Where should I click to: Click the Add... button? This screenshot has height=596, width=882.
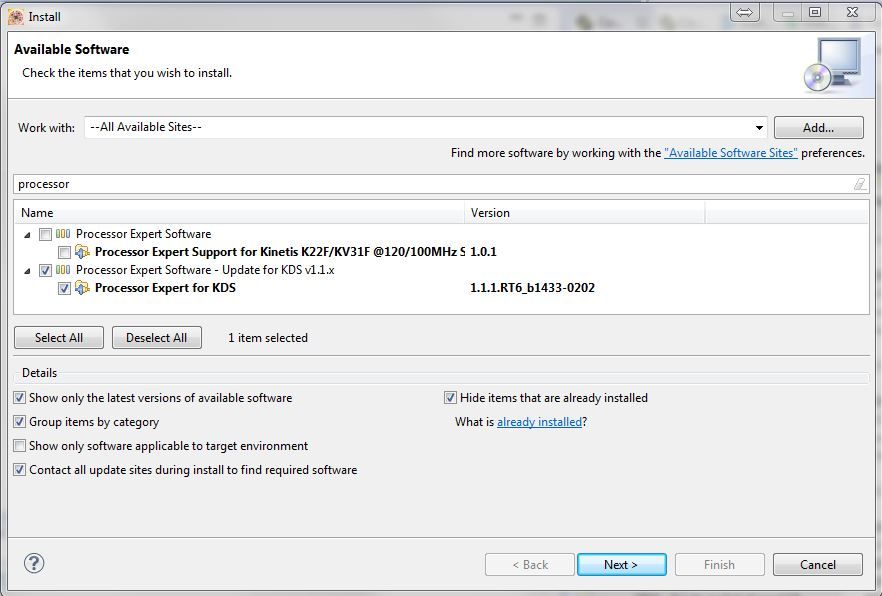coord(818,128)
